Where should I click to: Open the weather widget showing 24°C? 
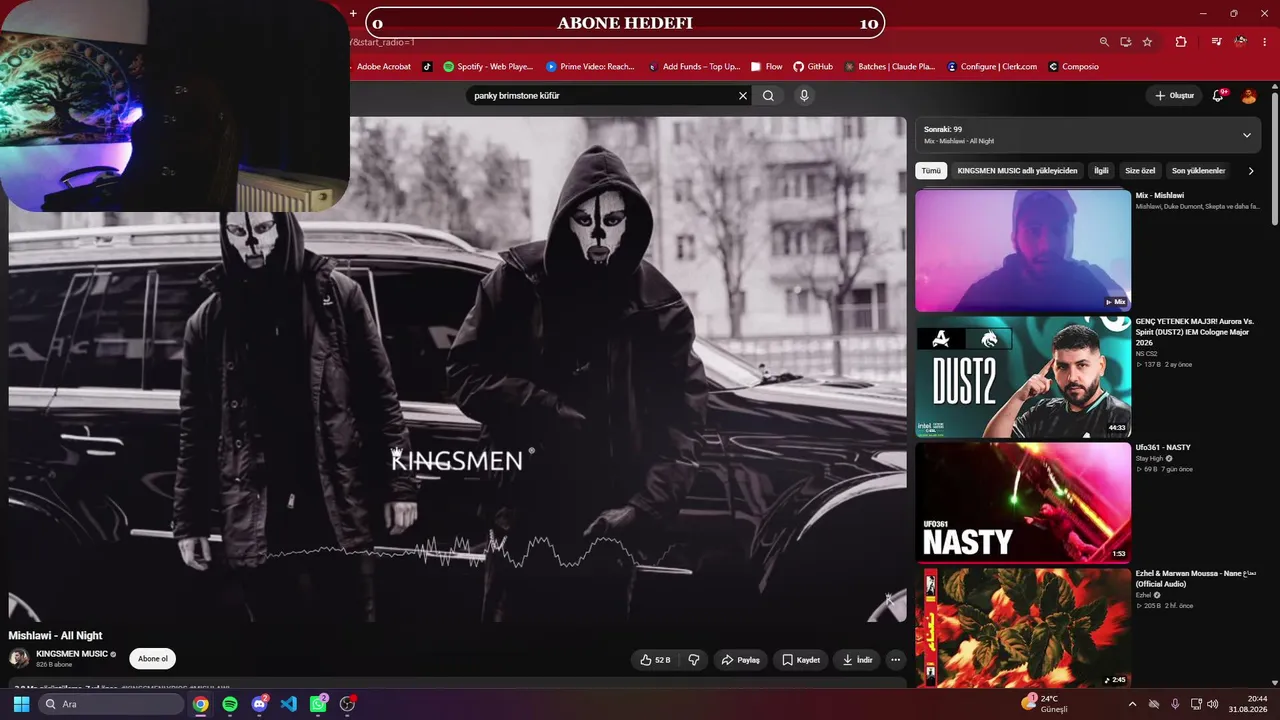coord(1045,704)
